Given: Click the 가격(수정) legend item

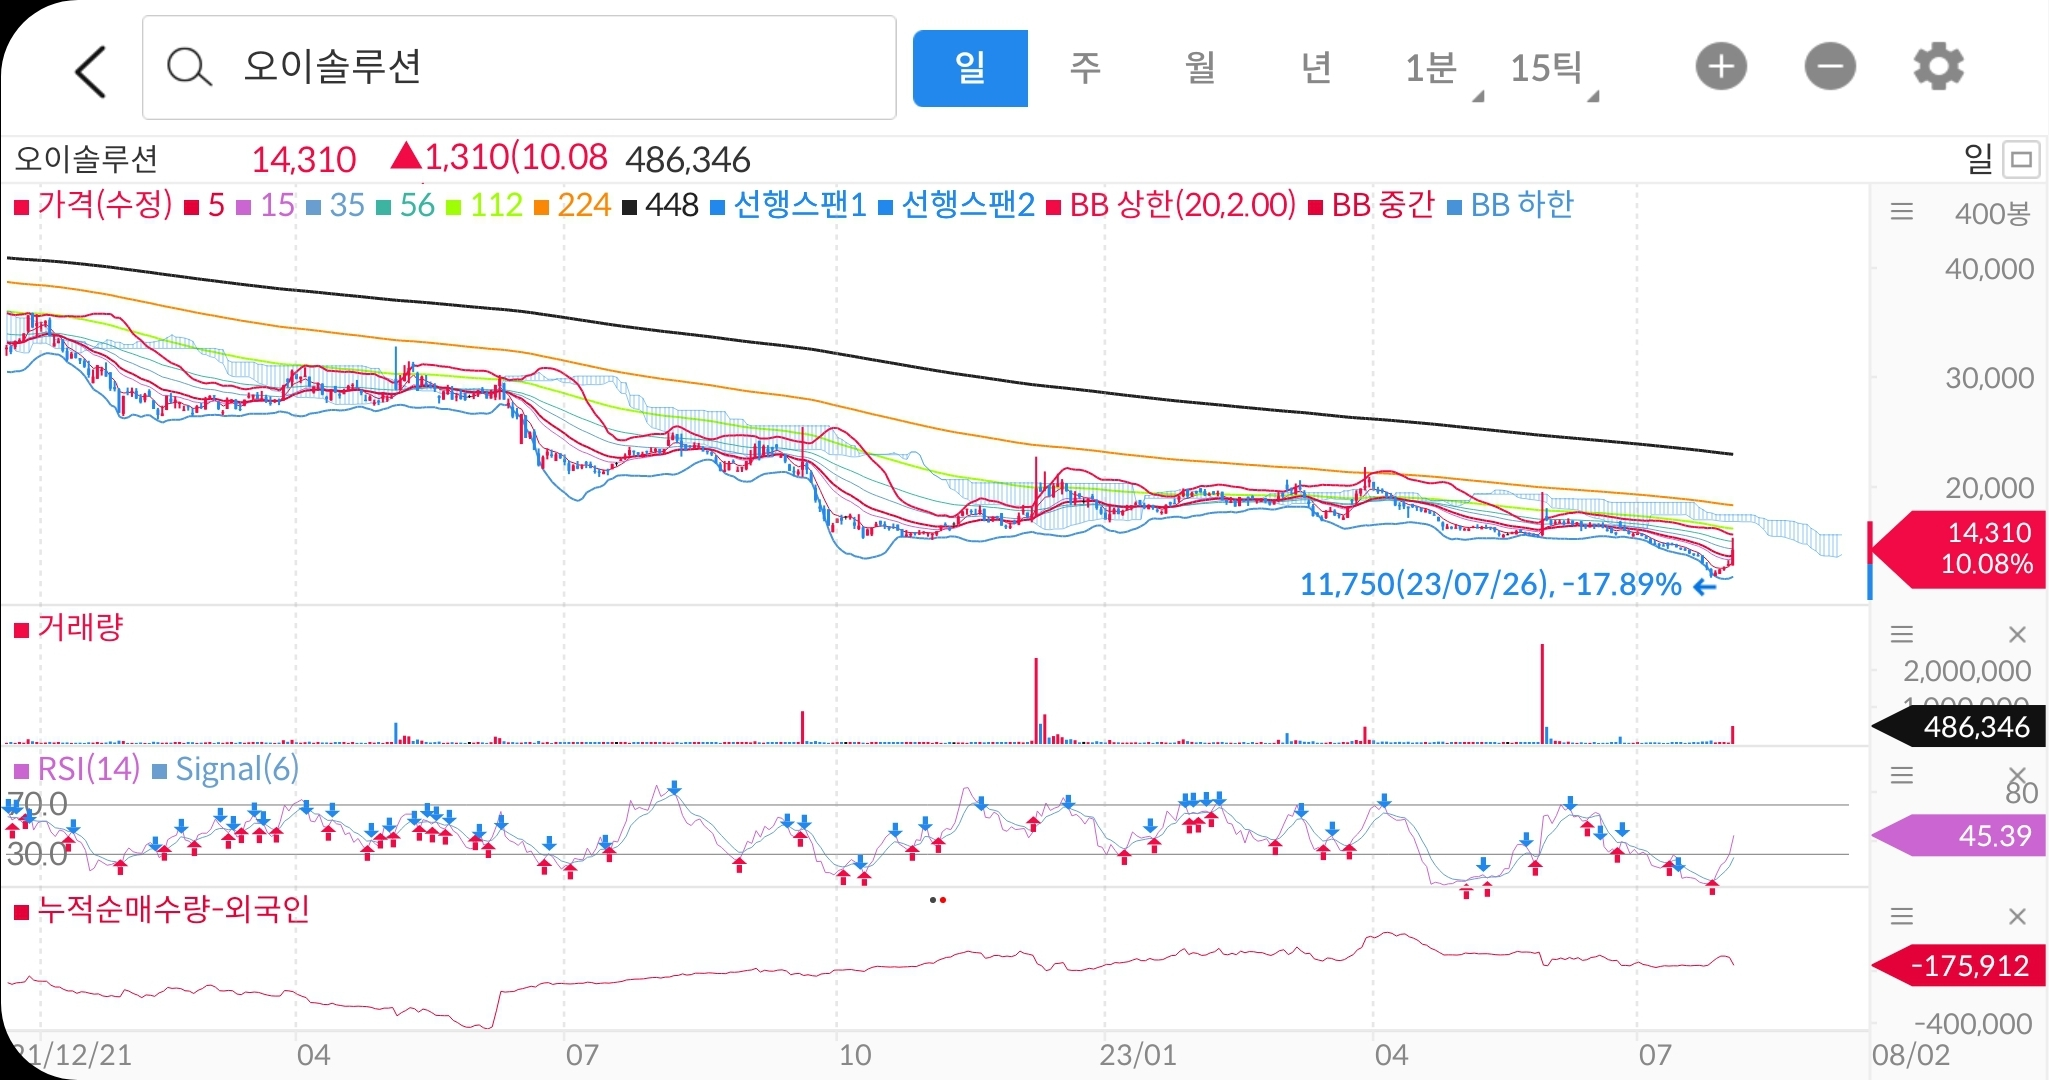Looking at the screenshot, I should pos(93,205).
